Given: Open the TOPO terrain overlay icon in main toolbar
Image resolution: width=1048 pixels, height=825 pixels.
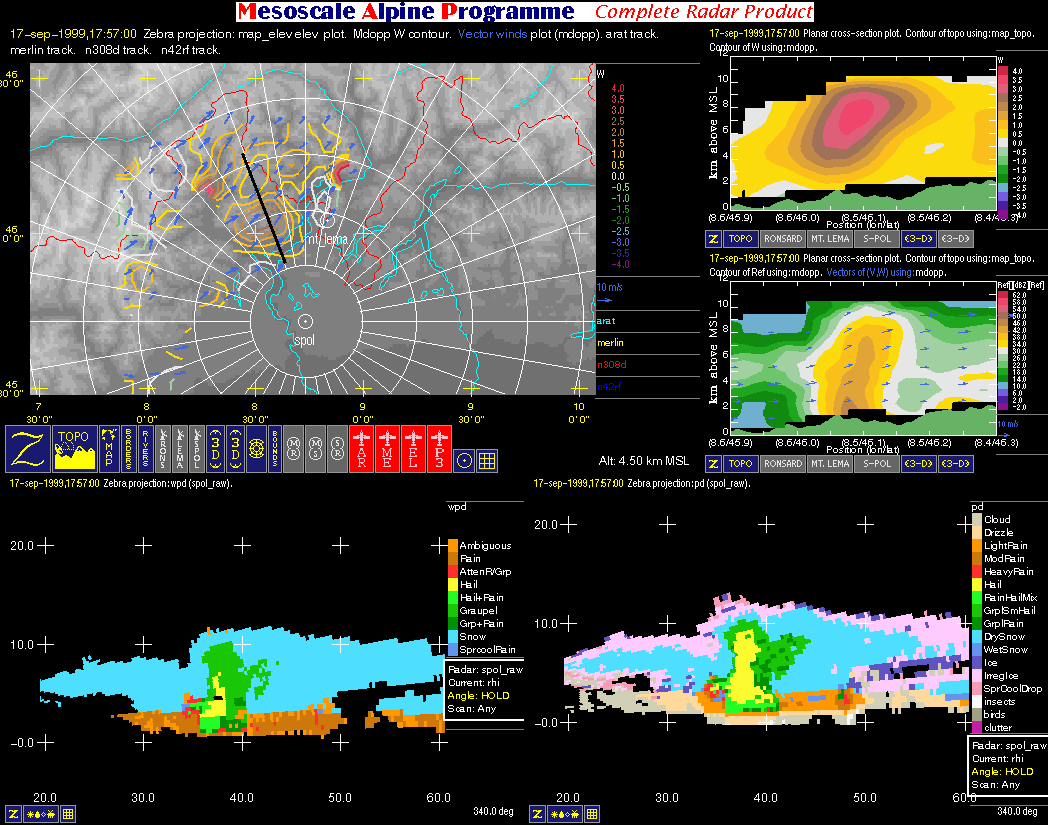Looking at the screenshot, I should (x=74, y=449).
